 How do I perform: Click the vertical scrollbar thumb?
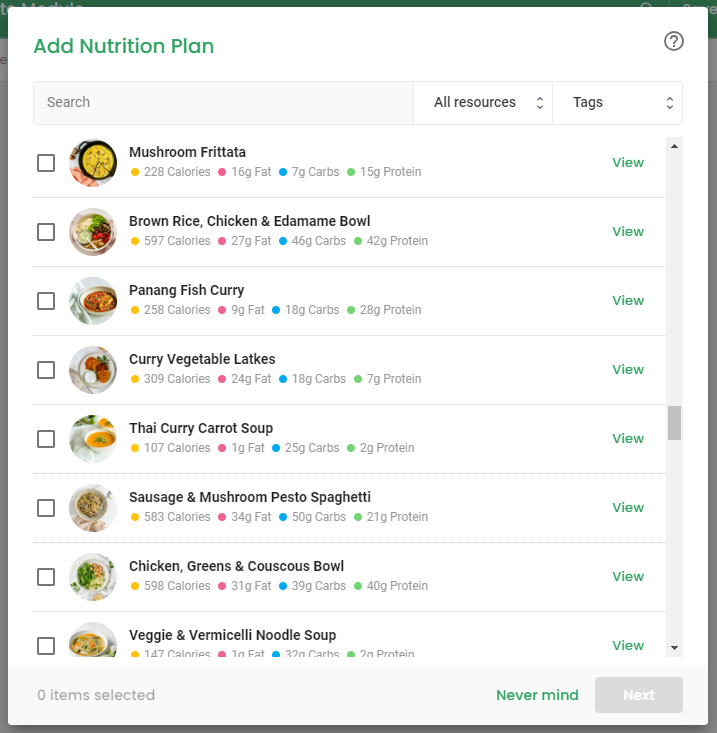pyautogui.click(x=674, y=423)
